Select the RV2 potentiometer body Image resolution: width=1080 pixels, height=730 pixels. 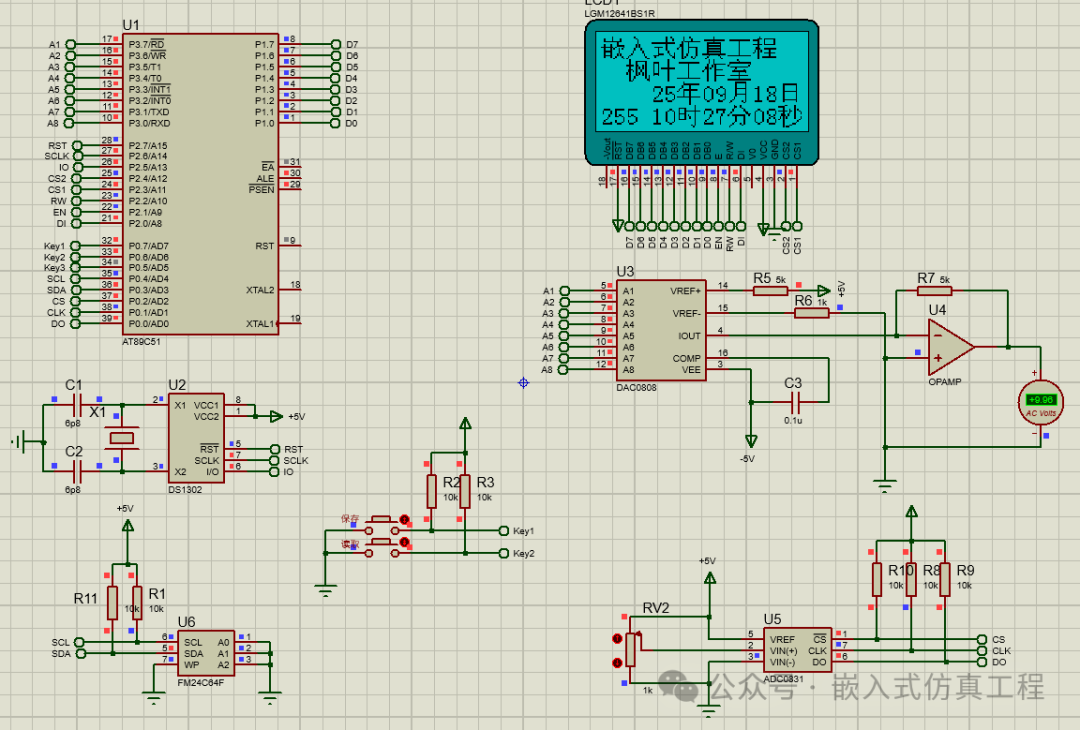(630, 651)
